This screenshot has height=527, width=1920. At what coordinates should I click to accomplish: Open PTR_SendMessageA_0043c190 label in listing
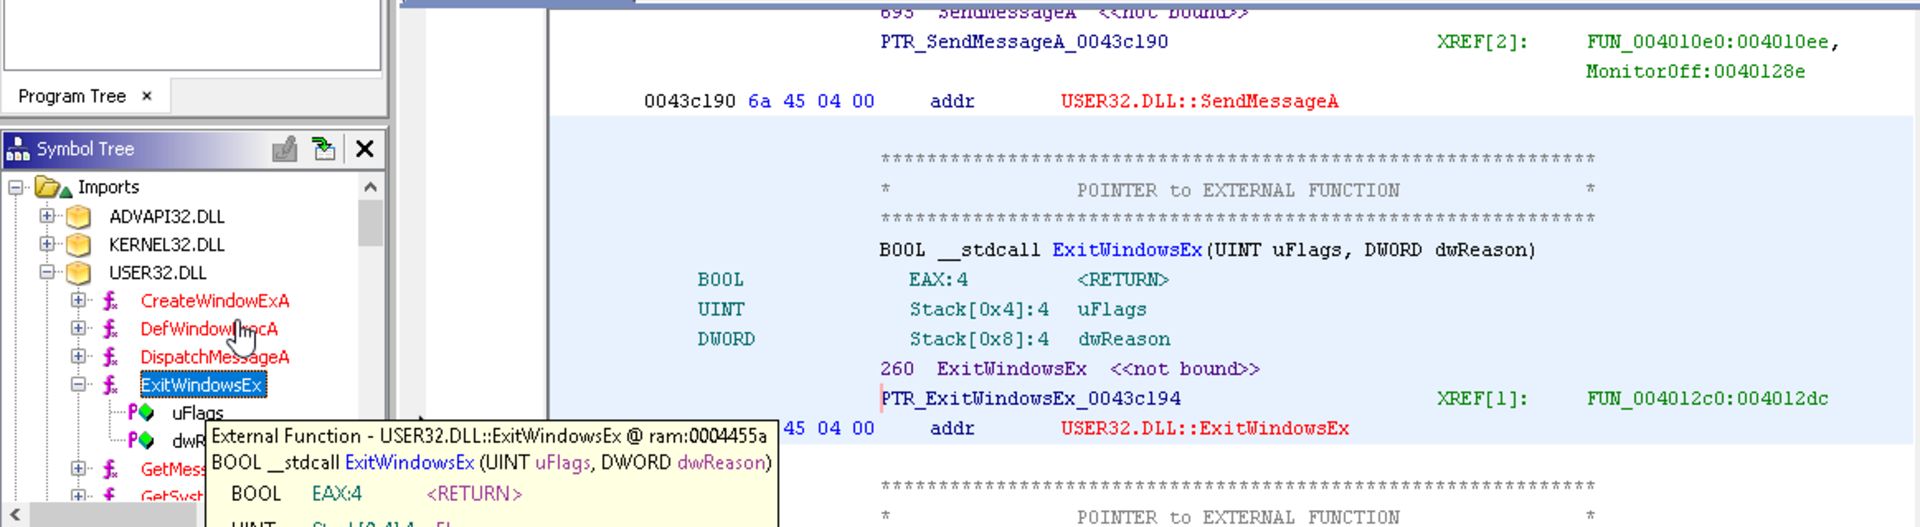(x=1024, y=42)
